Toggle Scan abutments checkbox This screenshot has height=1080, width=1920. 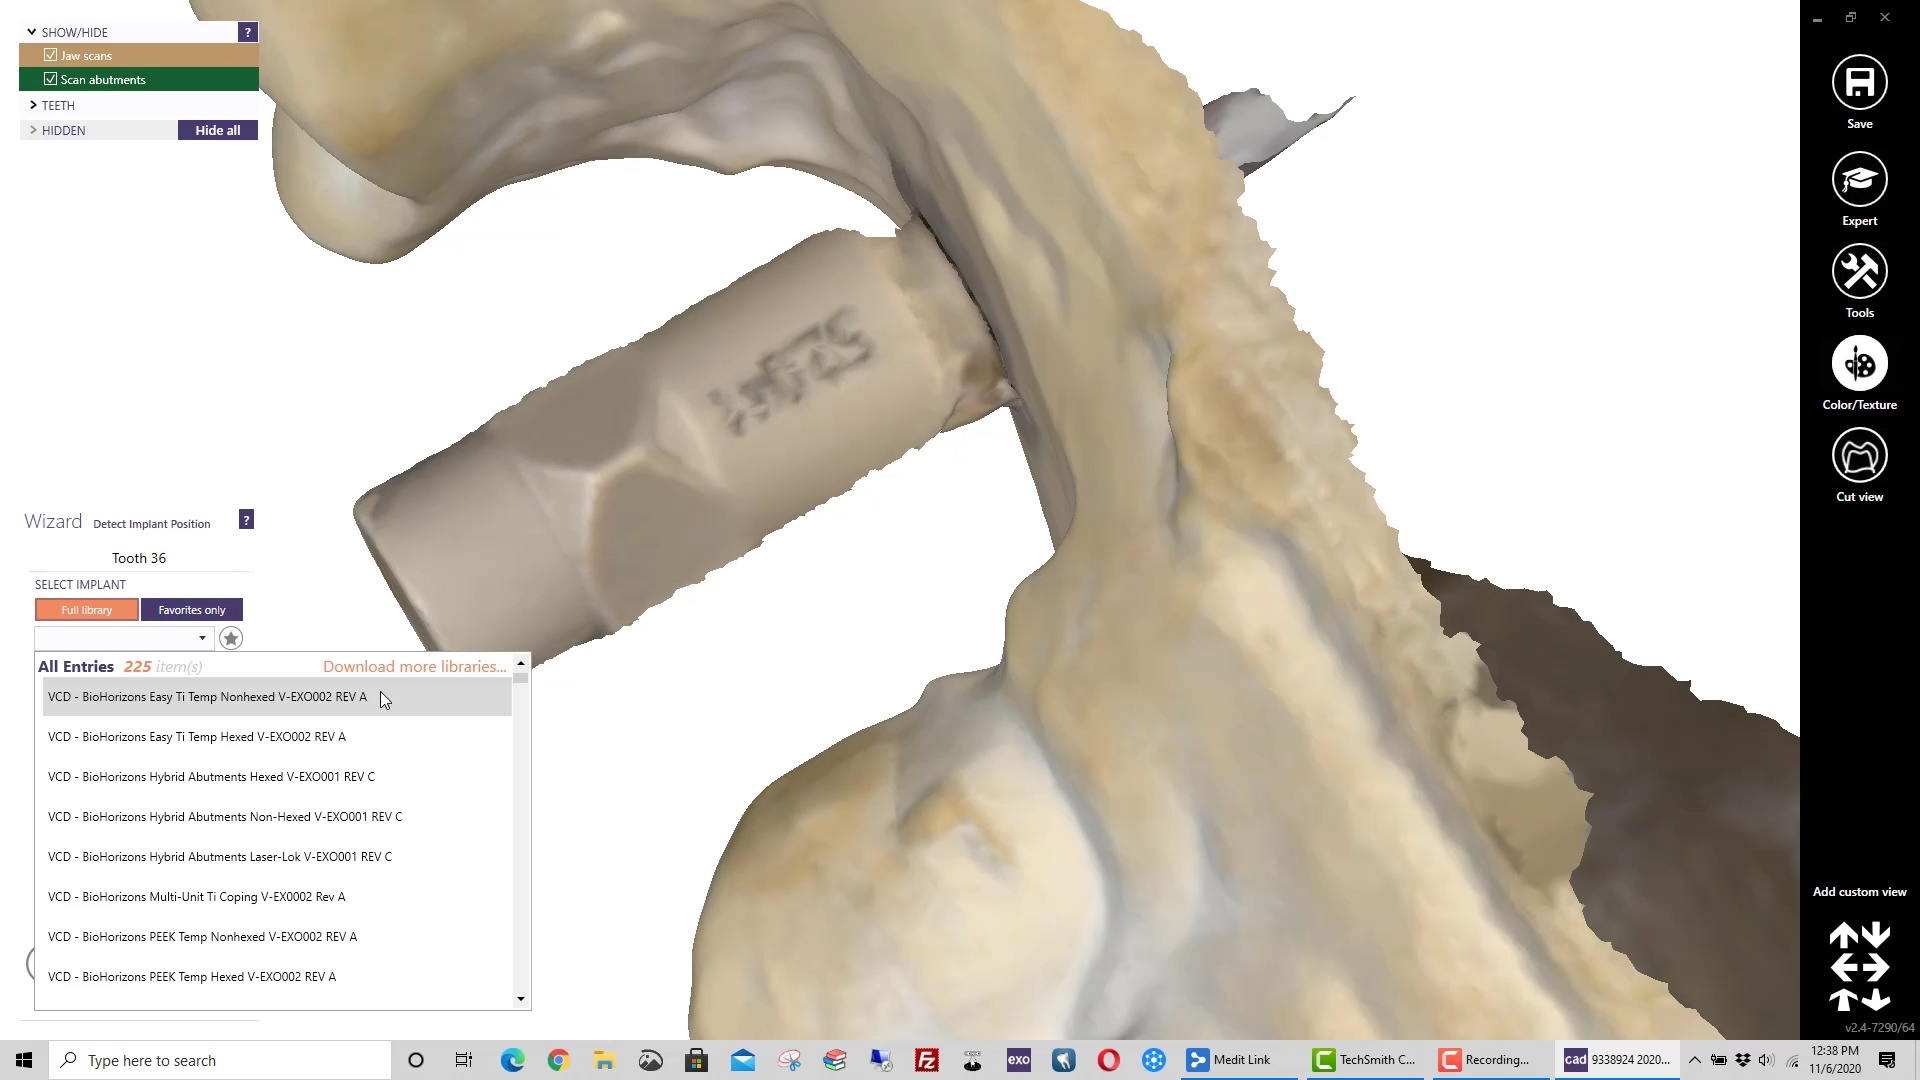click(x=51, y=79)
